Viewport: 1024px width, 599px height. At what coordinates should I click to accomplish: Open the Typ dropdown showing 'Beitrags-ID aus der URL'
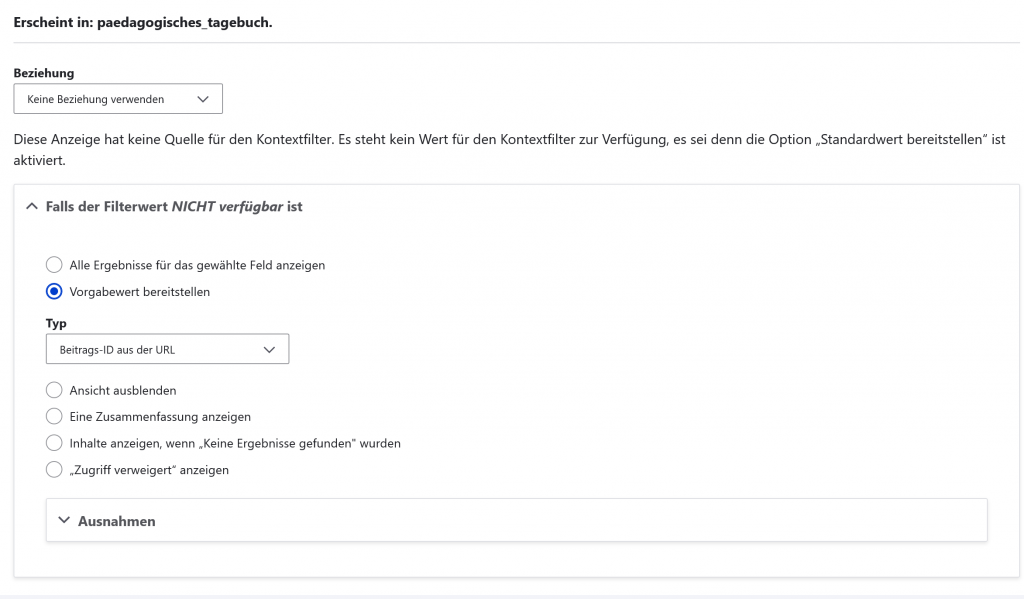pyautogui.click(x=167, y=349)
